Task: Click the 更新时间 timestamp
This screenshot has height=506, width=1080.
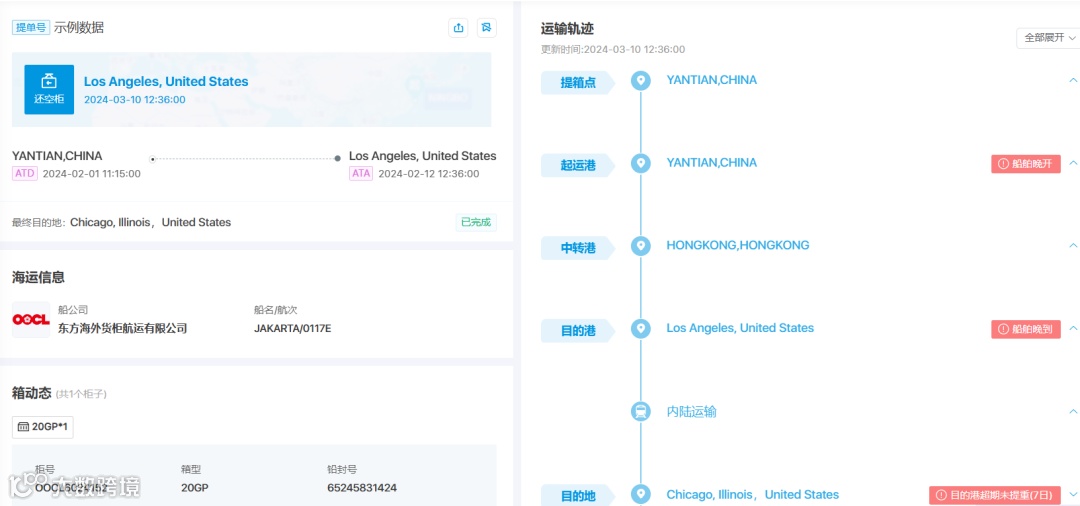Action: coord(613,50)
